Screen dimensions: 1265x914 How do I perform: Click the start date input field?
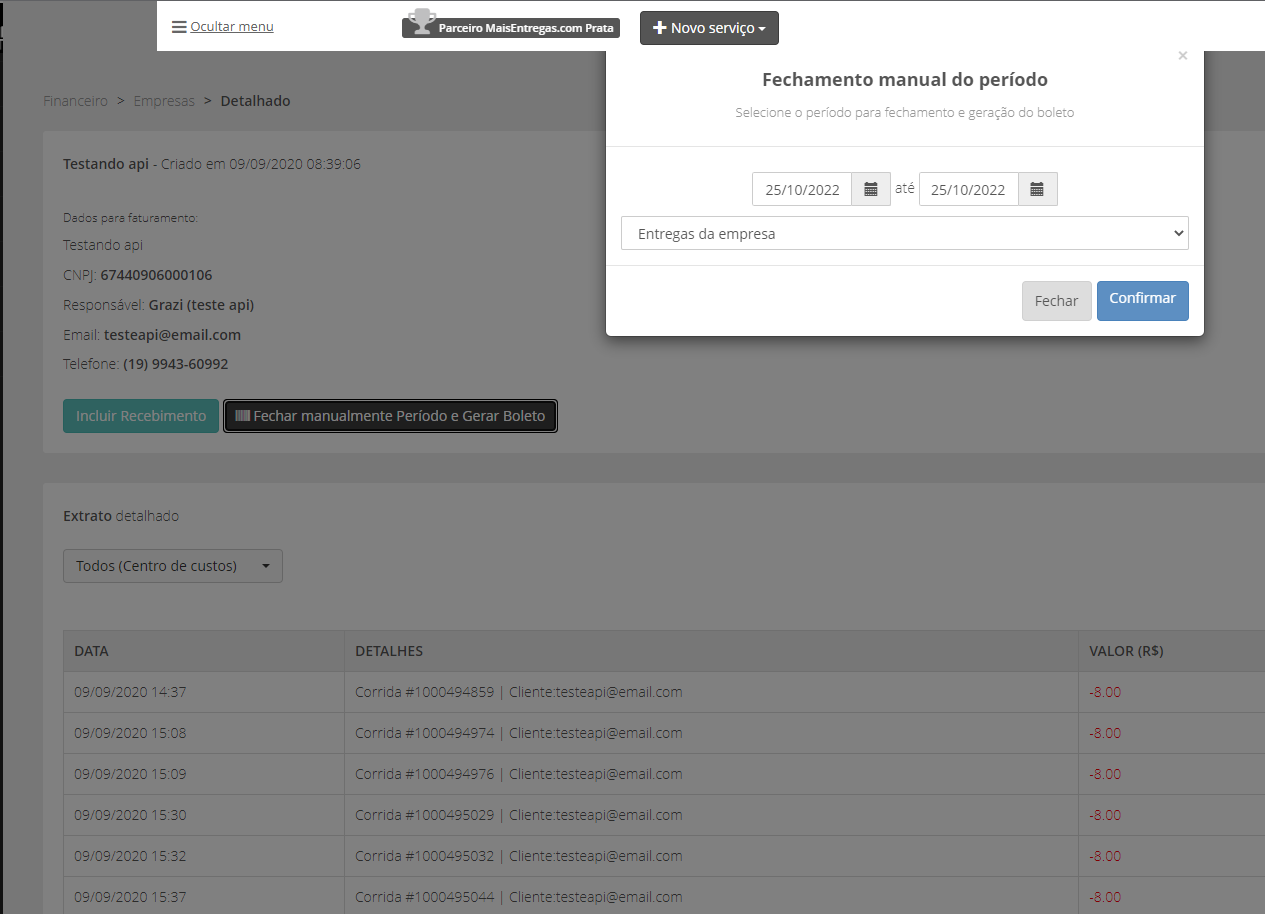pyautogui.click(x=802, y=189)
